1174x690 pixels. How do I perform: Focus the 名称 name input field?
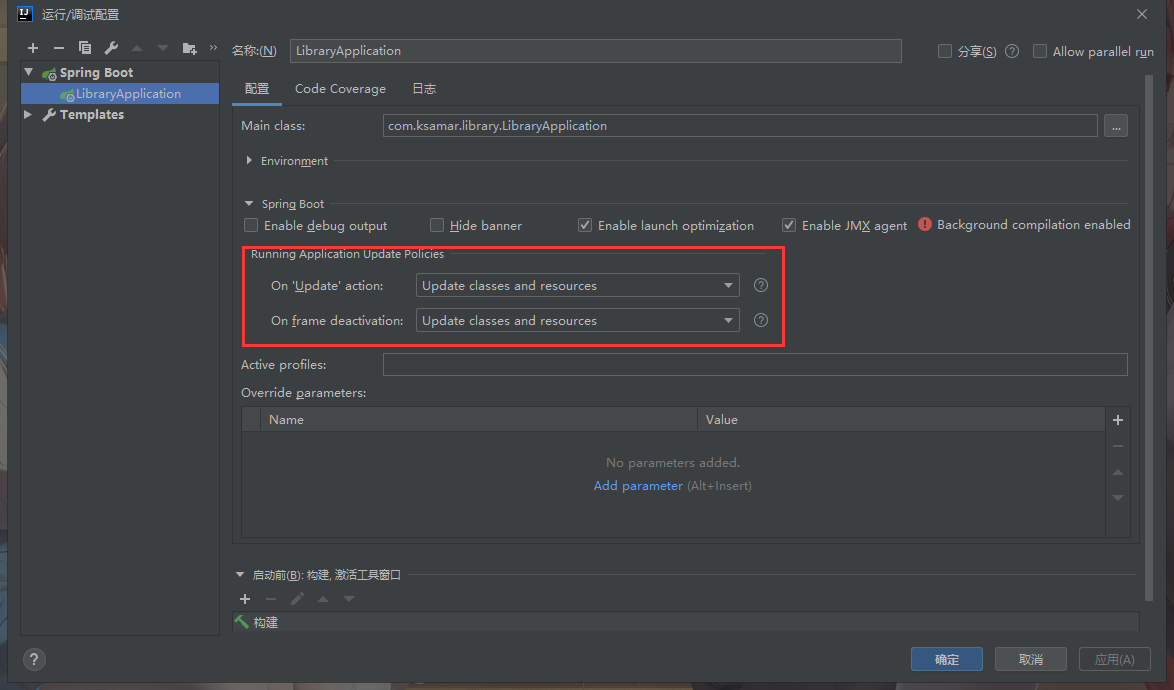(595, 51)
